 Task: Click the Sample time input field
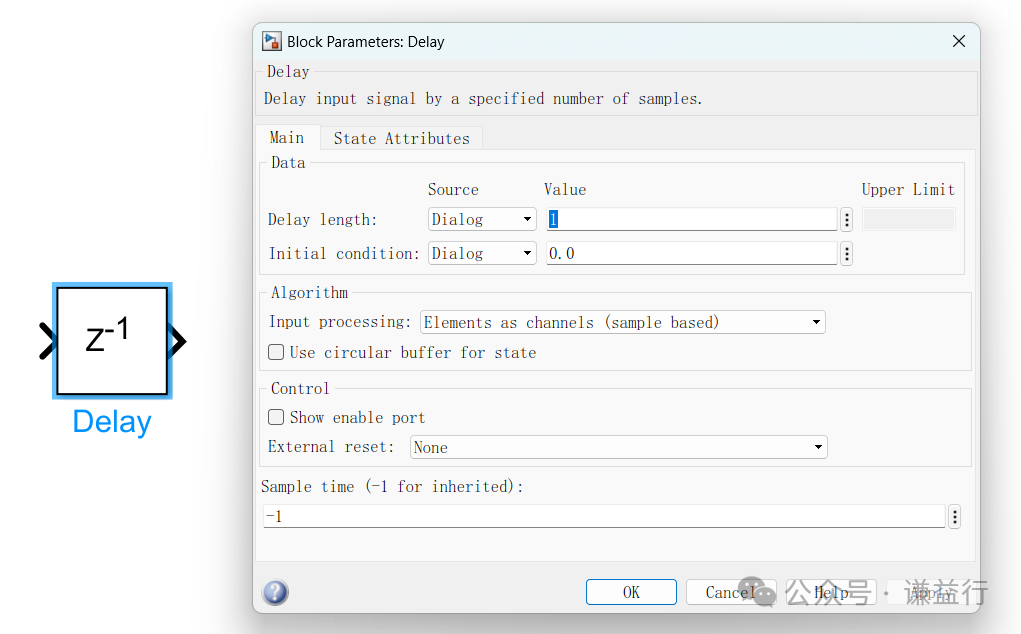pos(600,516)
